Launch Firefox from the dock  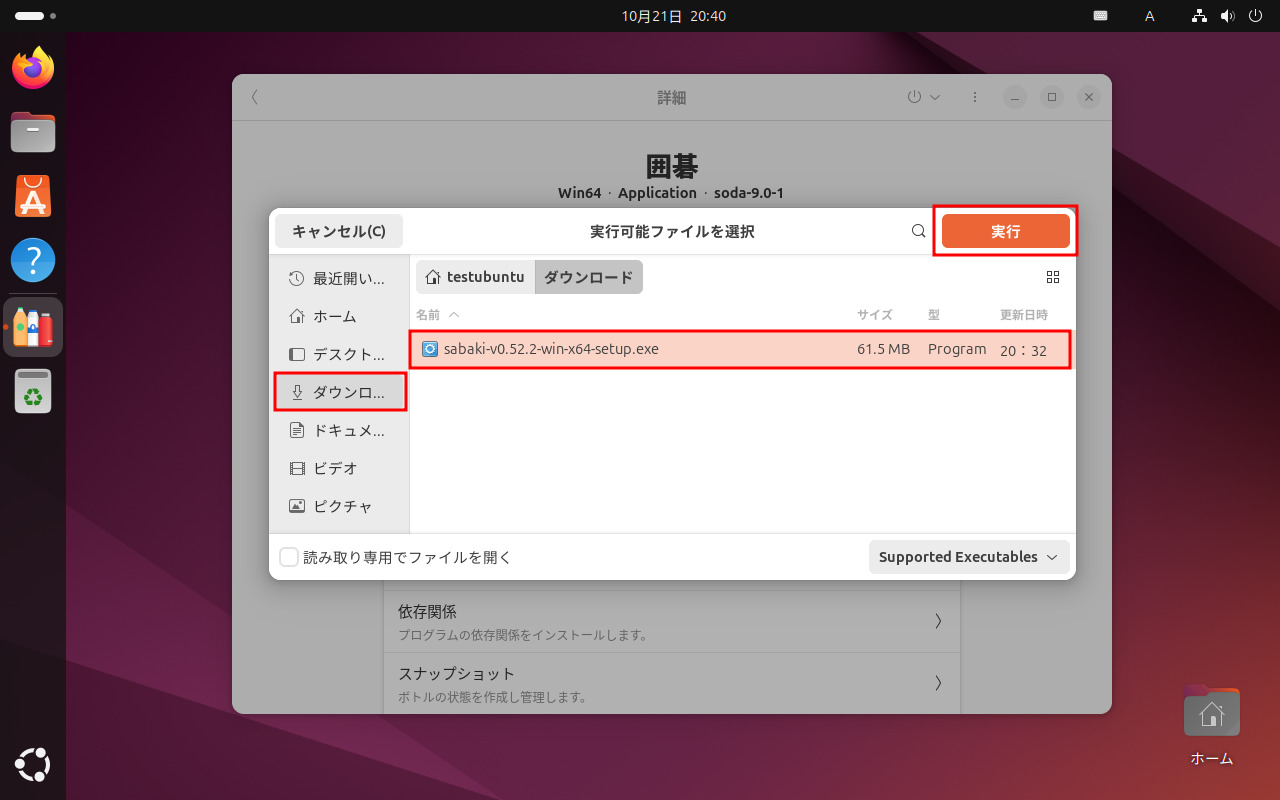[x=33, y=68]
